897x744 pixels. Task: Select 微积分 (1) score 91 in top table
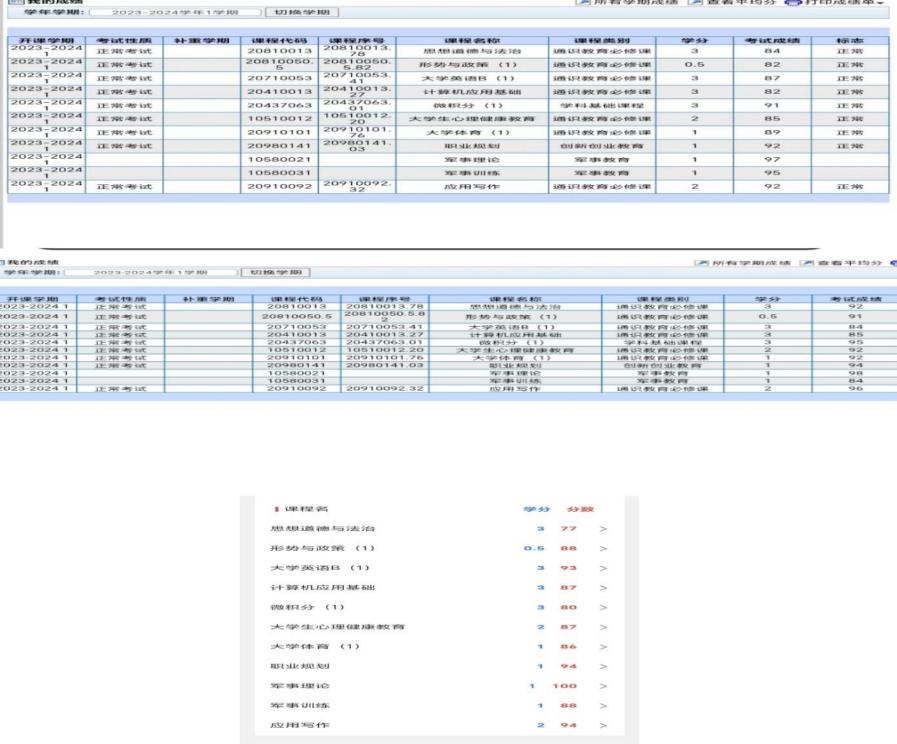click(772, 105)
